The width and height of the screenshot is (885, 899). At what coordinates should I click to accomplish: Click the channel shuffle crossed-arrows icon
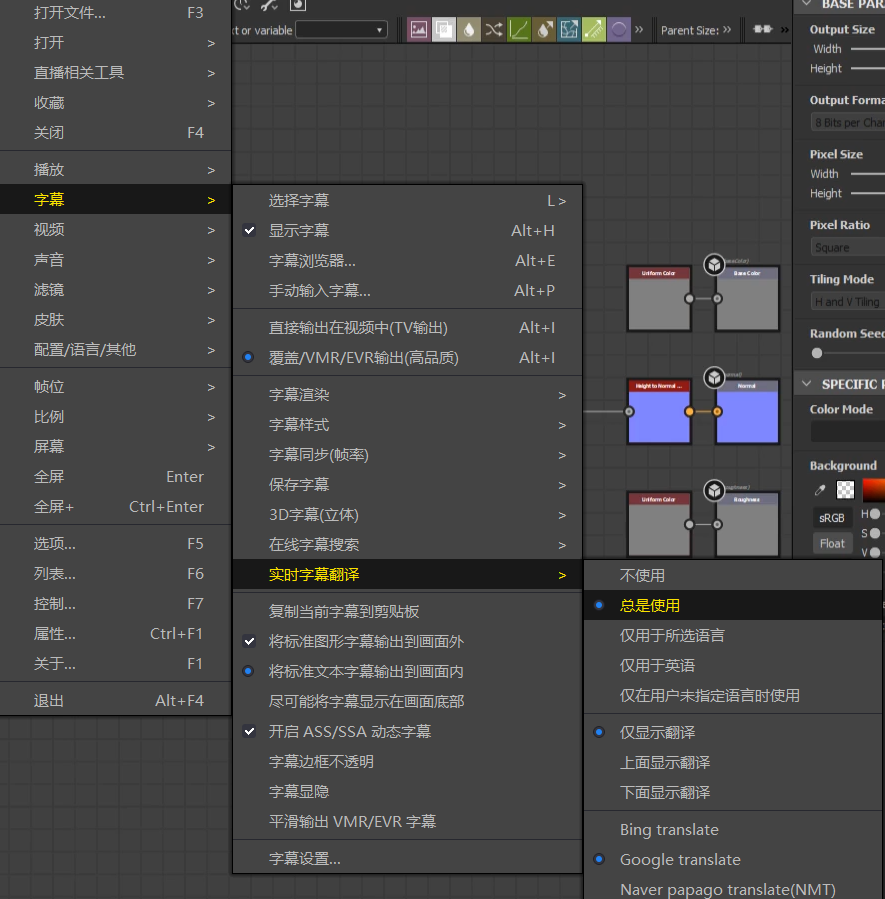tap(494, 30)
